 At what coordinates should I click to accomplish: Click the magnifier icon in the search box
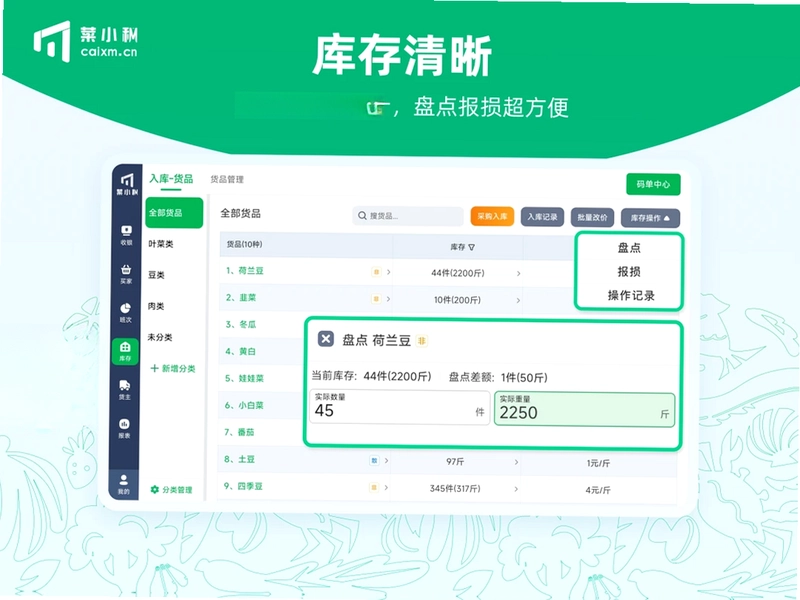coord(362,216)
